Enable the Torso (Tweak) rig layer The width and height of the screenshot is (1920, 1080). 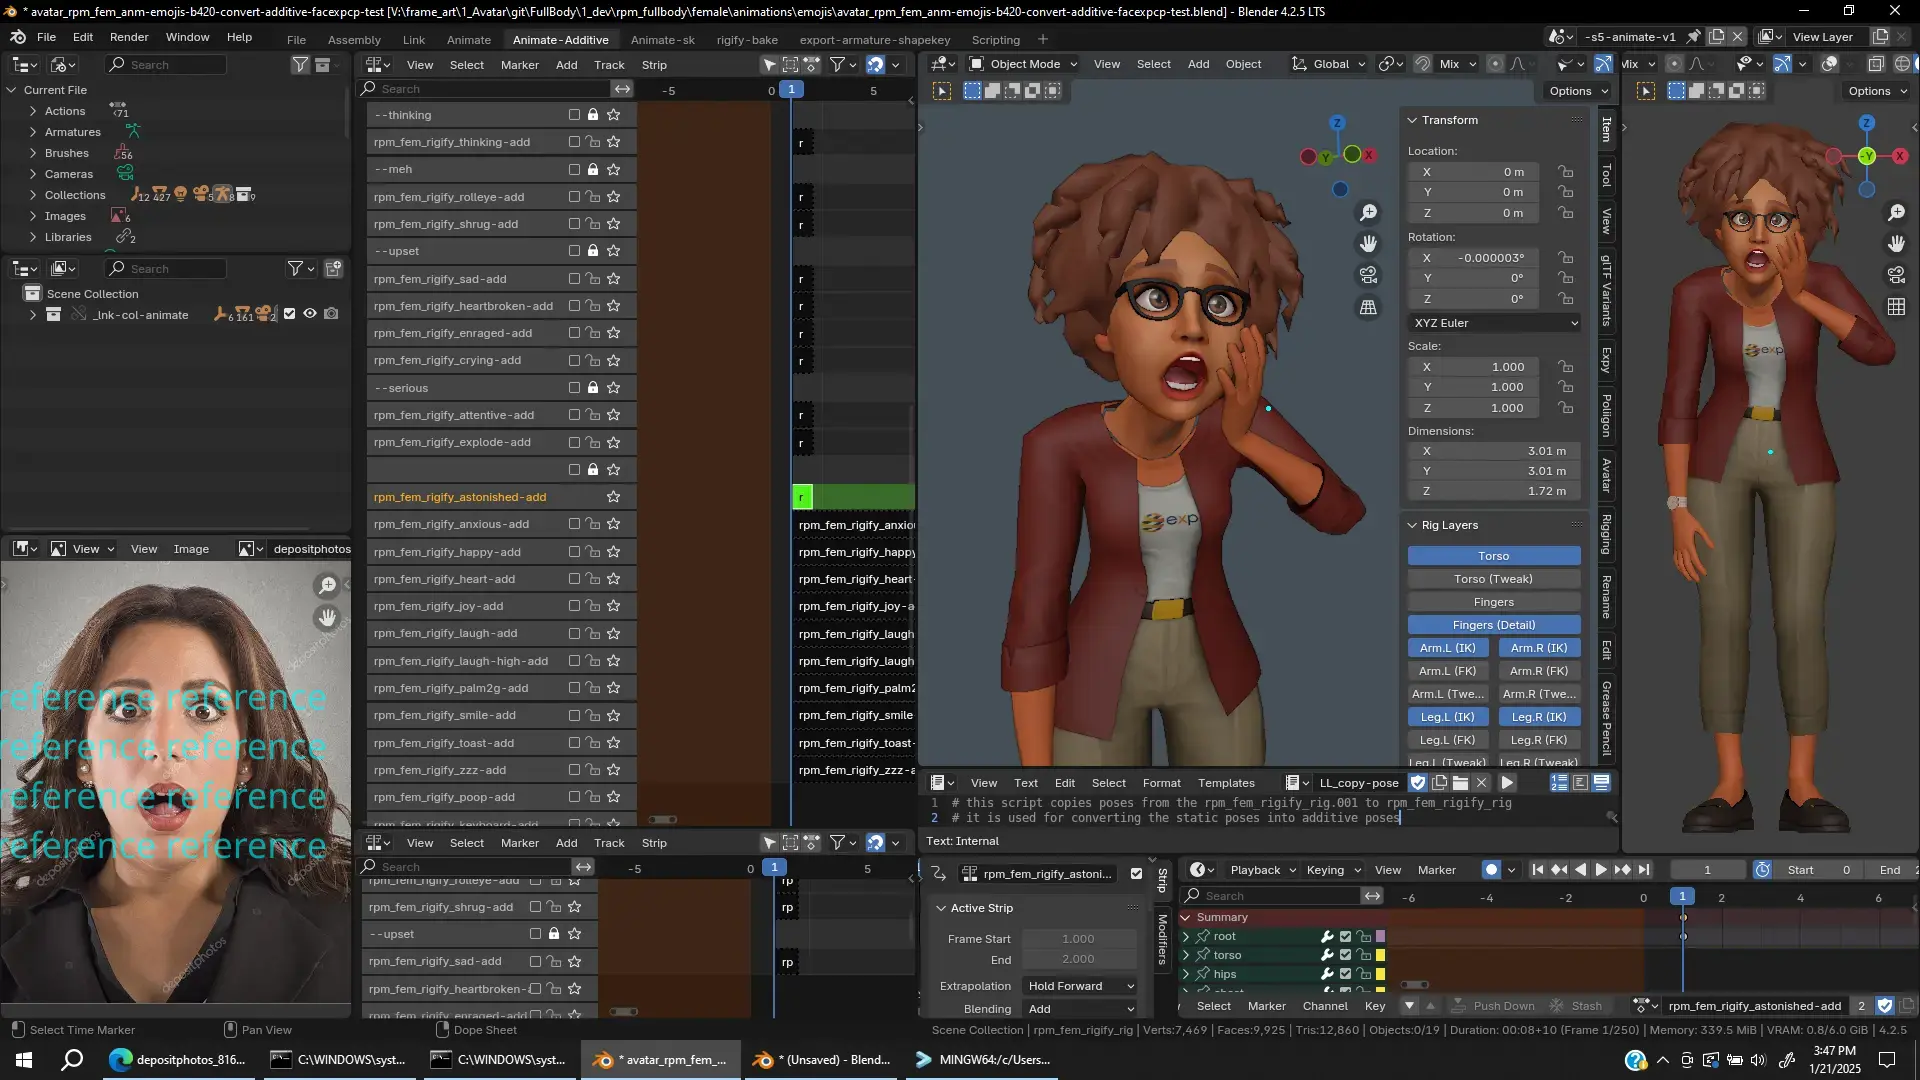[x=1493, y=579]
